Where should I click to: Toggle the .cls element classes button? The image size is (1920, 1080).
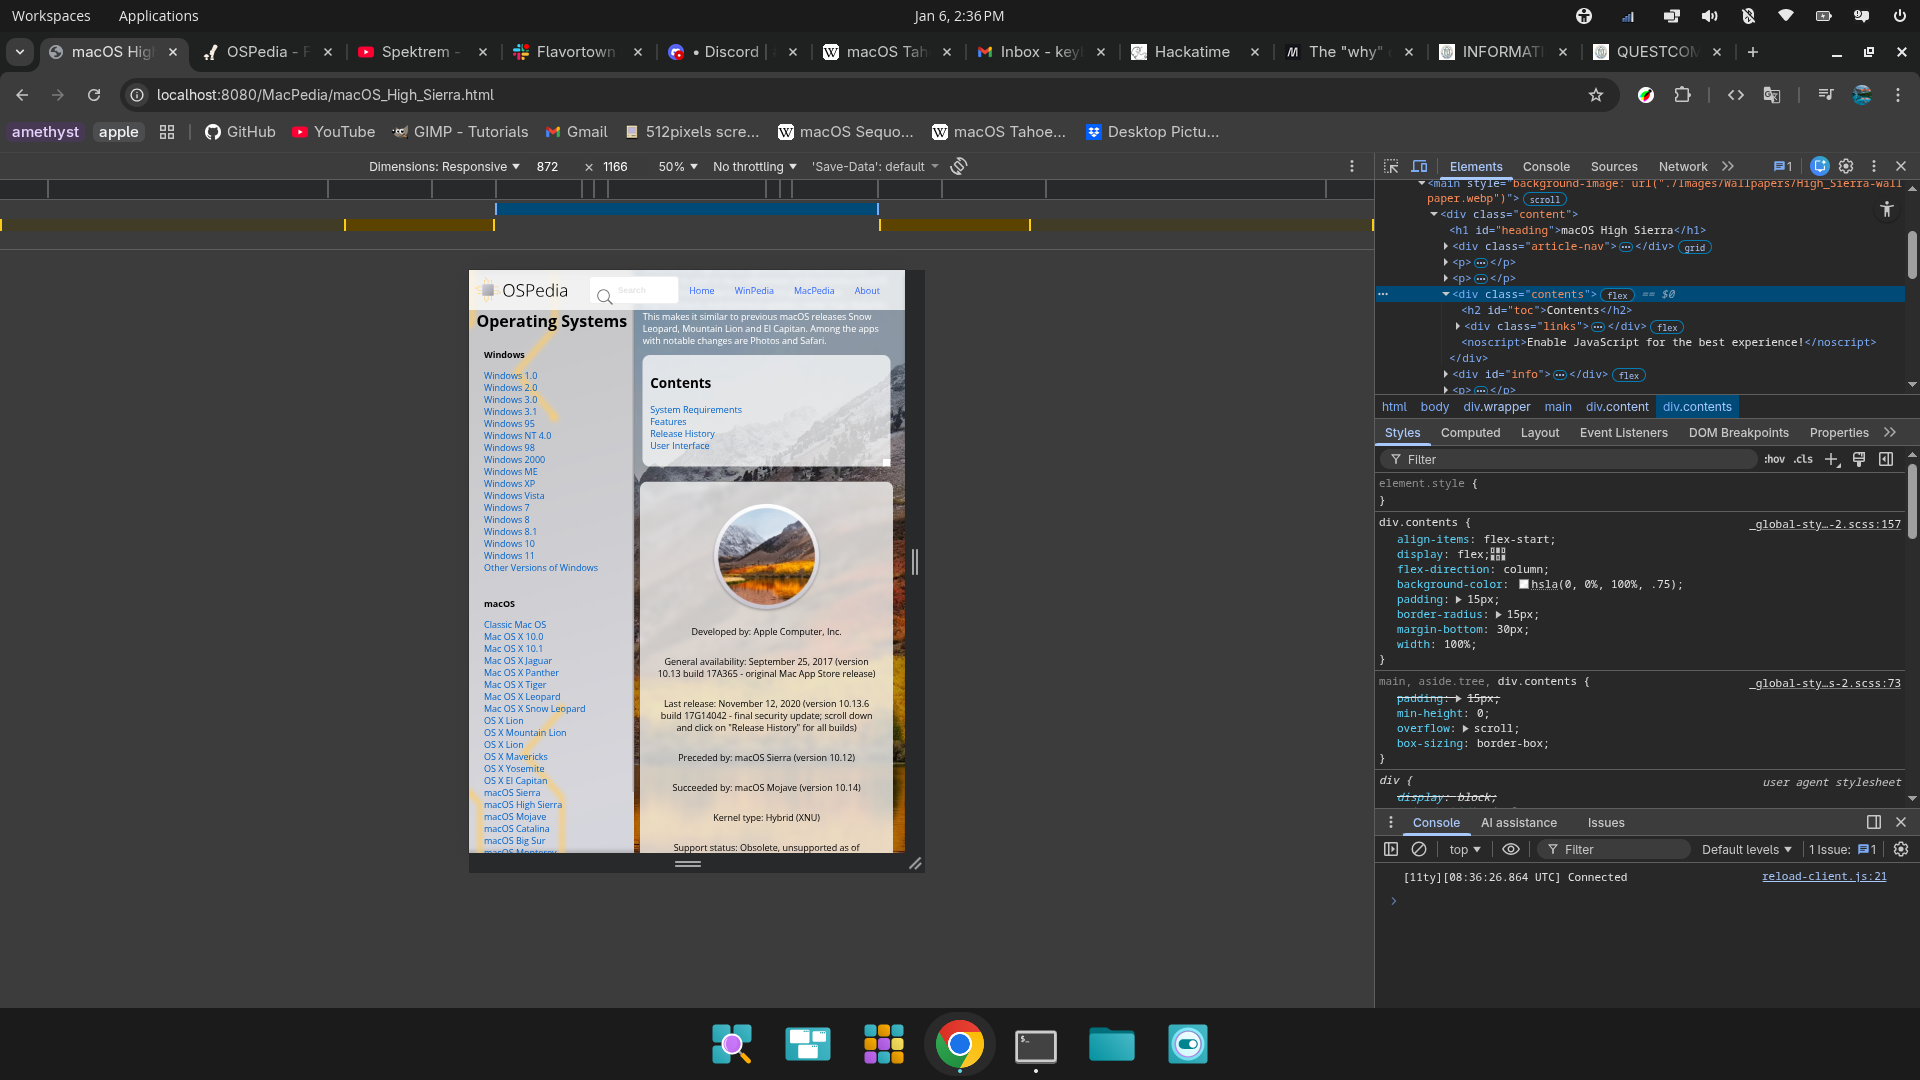[x=1803, y=459]
